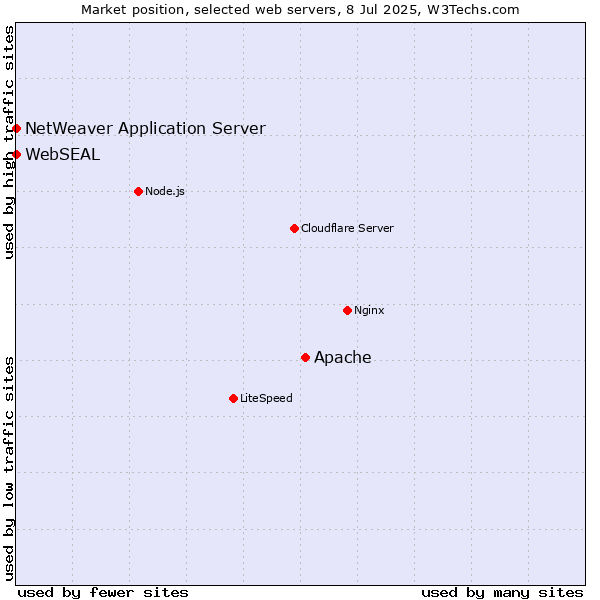The height and width of the screenshot is (600, 600).
Task: Click the chart title 'Market position, selected web servers'
Action: pos(210,10)
